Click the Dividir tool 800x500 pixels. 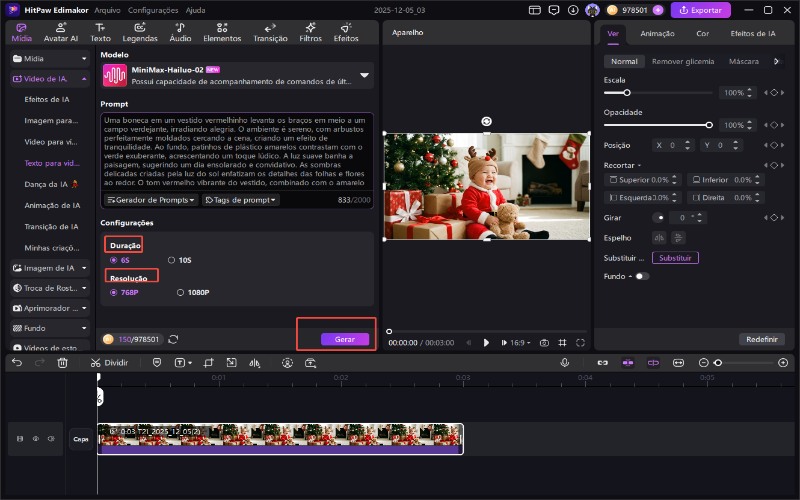coord(110,363)
